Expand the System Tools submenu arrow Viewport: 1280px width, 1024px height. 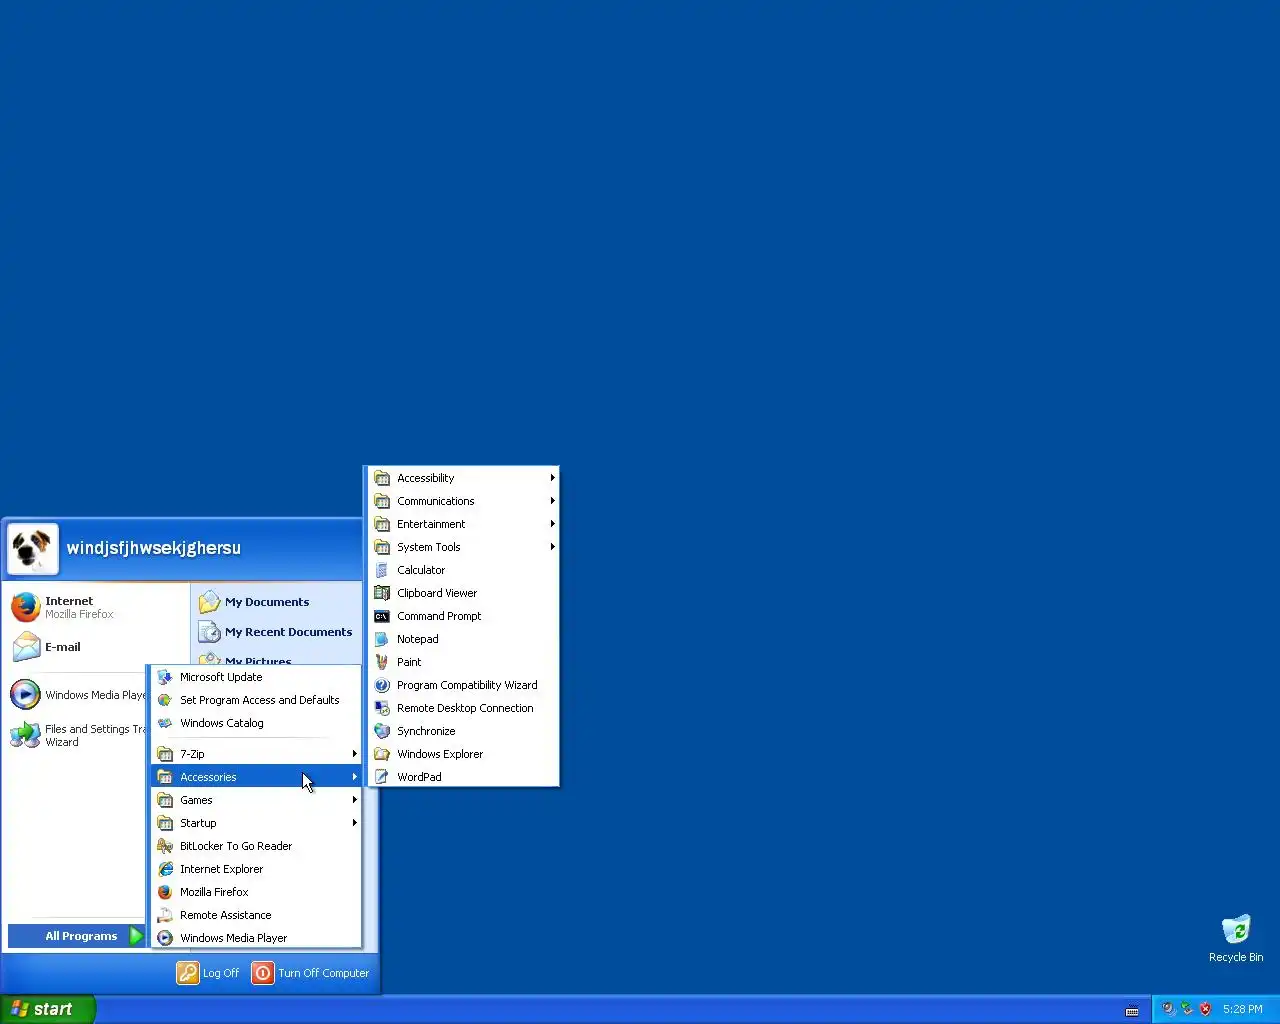point(552,547)
